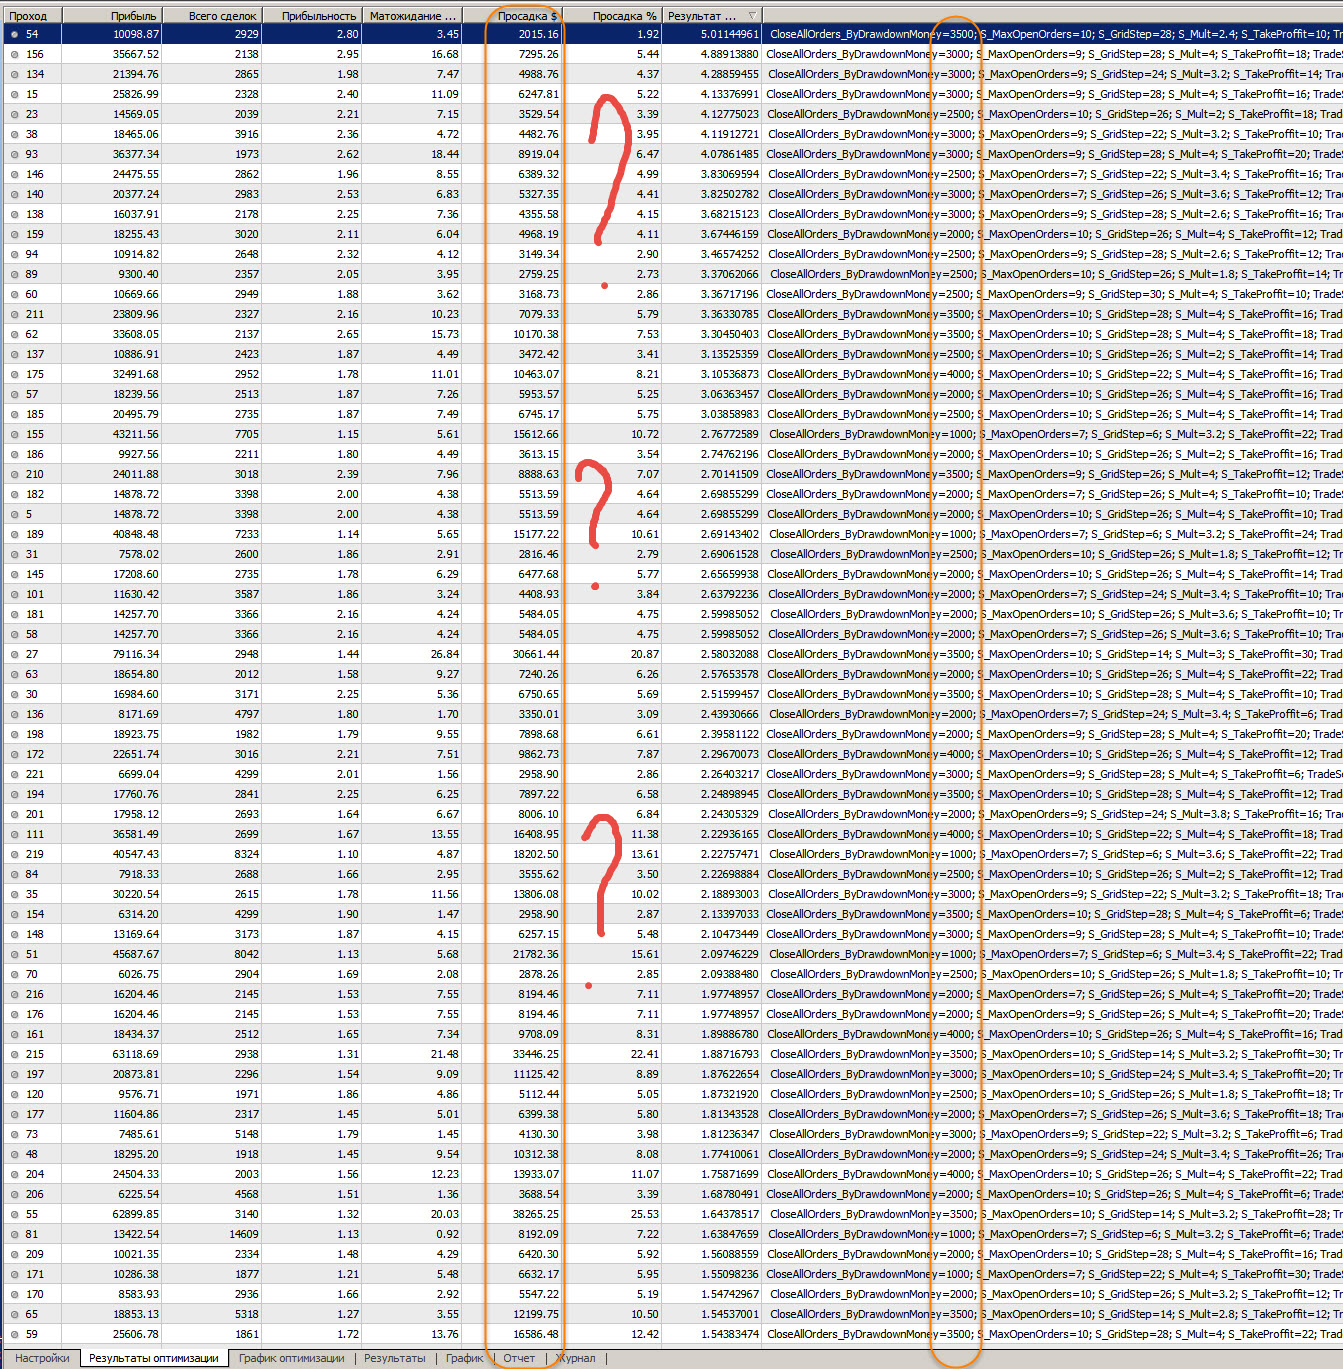Click the pass icon in row 211
The image size is (1343, 1369).
coord(14,314)
